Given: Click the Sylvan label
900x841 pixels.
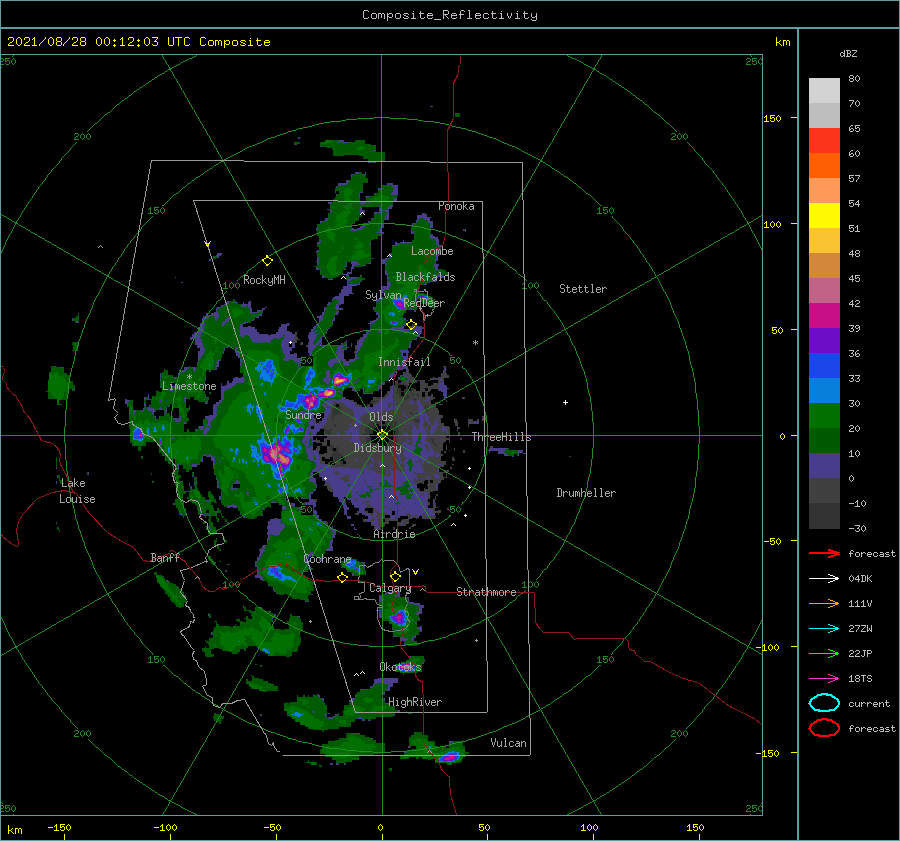Looking at the screenshot, I should 383,295.
